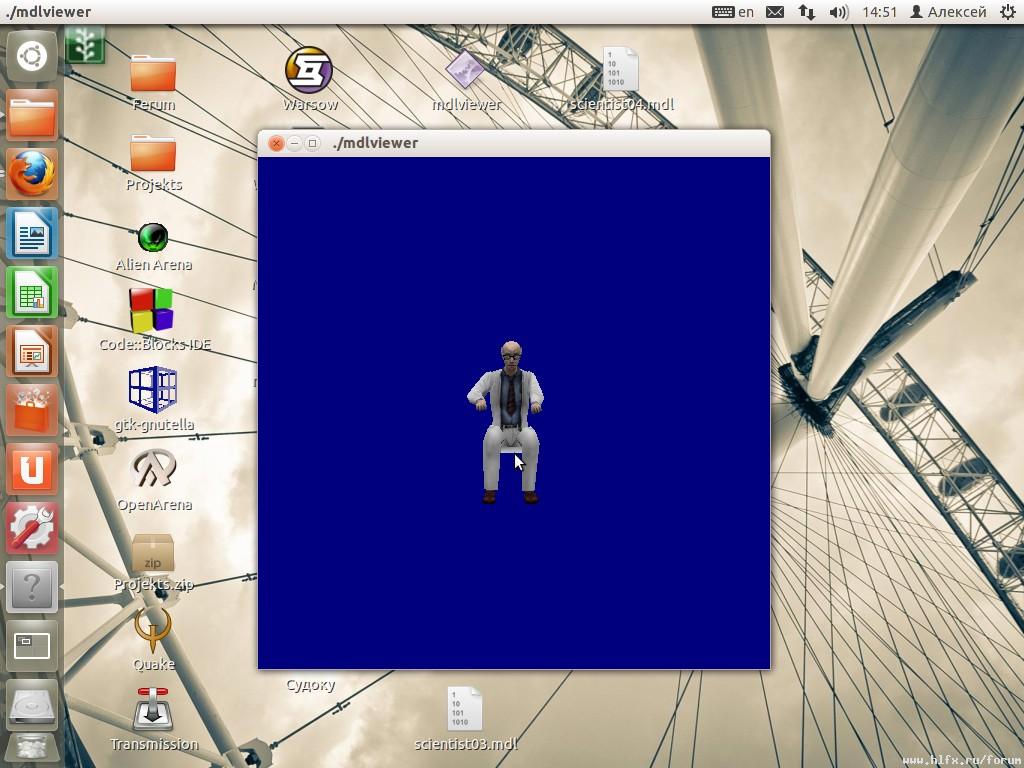The image size is (1024, 768).
Task: Open System Settings from the launcher
Action: point(32,528)
